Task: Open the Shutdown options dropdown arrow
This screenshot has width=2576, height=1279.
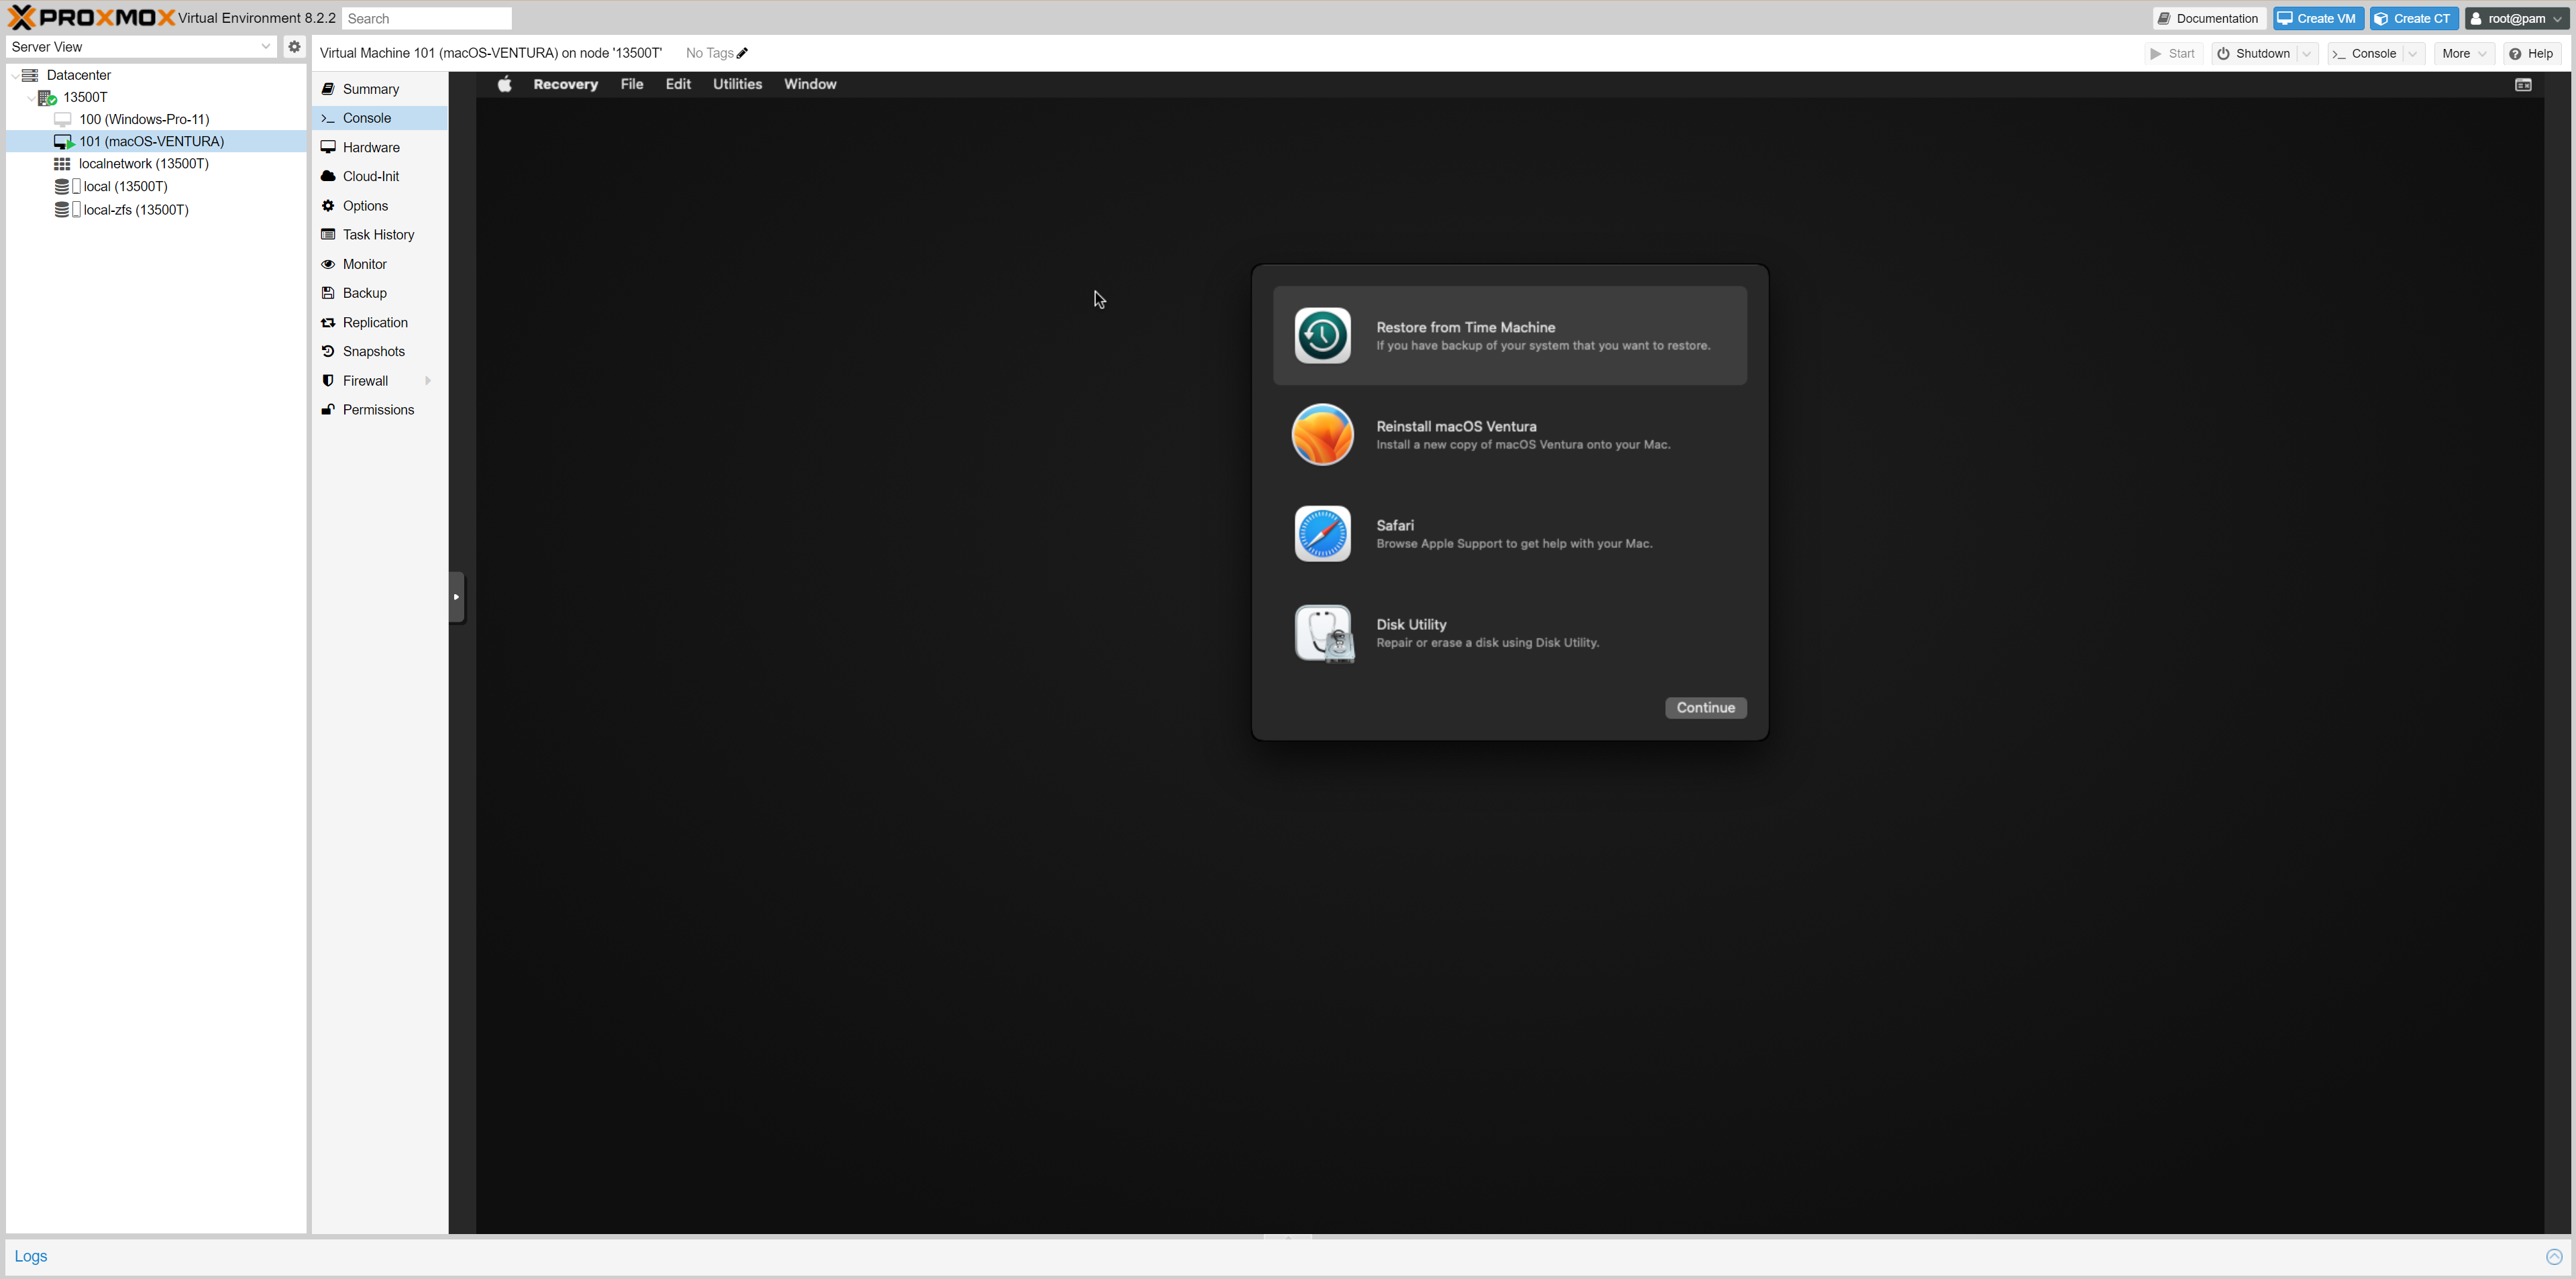Action: click(2307, 54)
